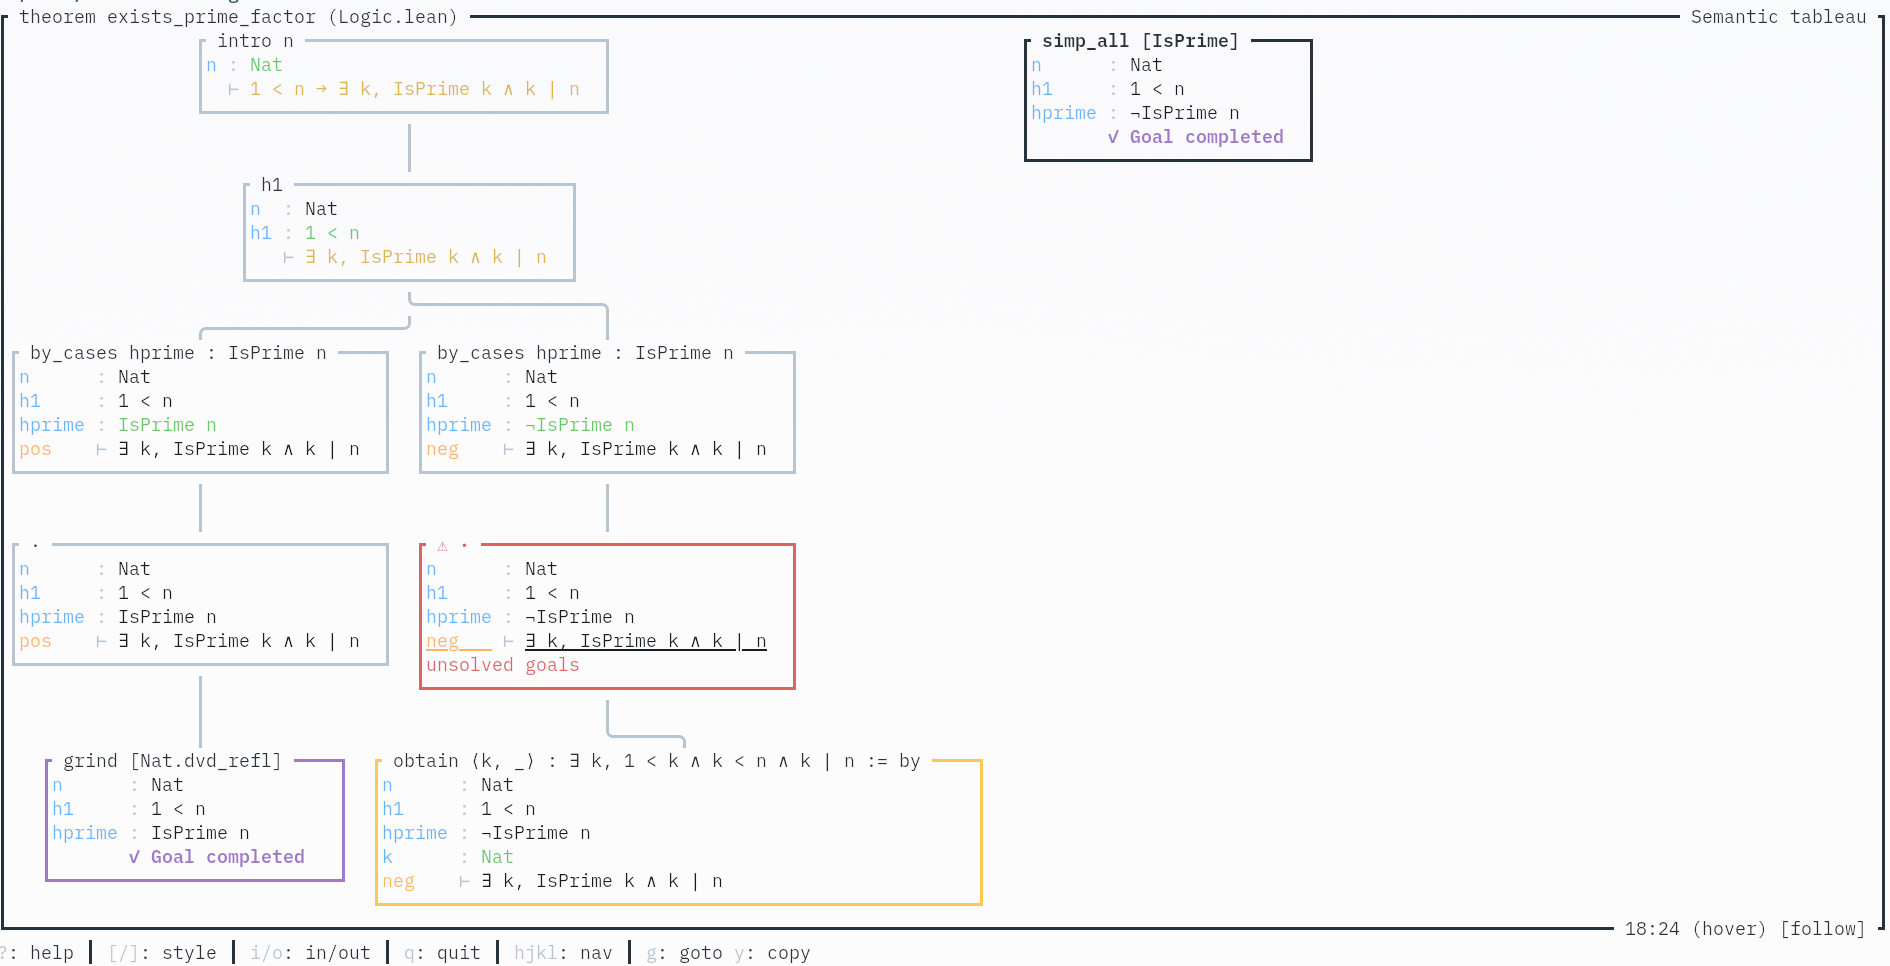Click the turnstile next to neg in obtain node
1890x966 pixels.
464,881
